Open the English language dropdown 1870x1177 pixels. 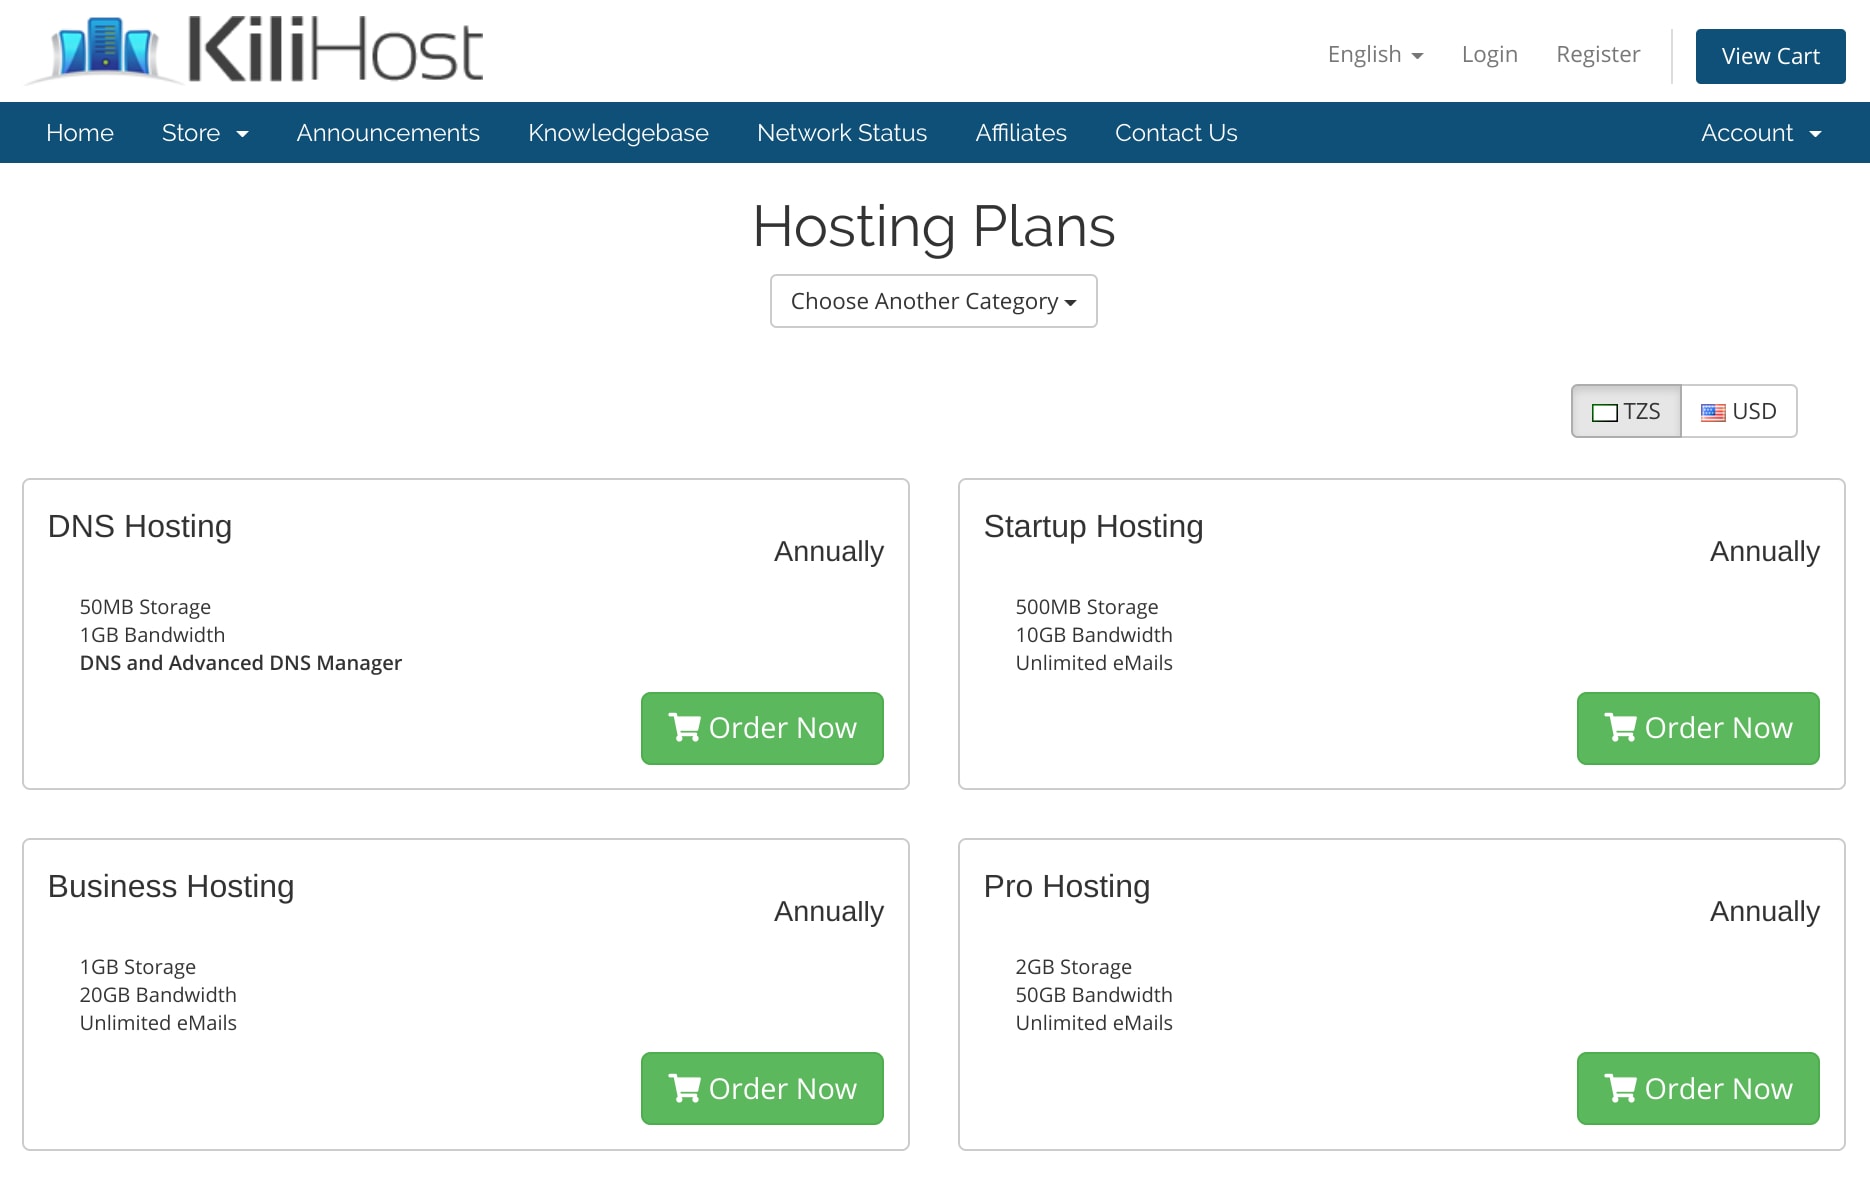(1375, 55)
